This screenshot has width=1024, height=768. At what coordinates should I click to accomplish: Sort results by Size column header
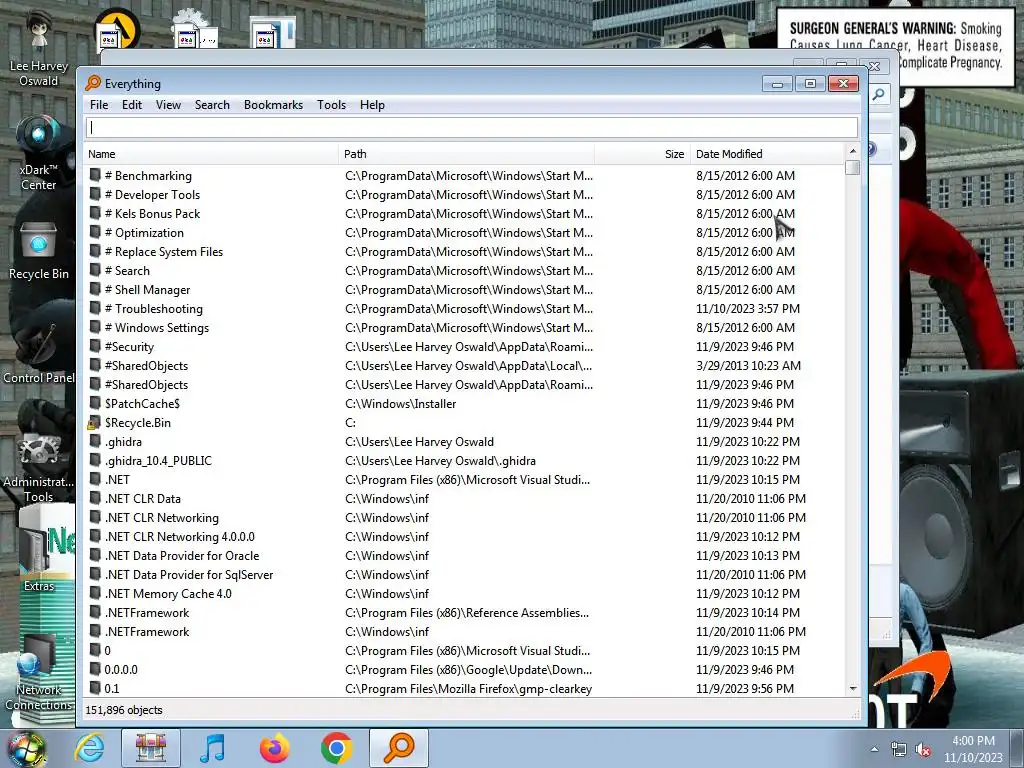(642, 154)
